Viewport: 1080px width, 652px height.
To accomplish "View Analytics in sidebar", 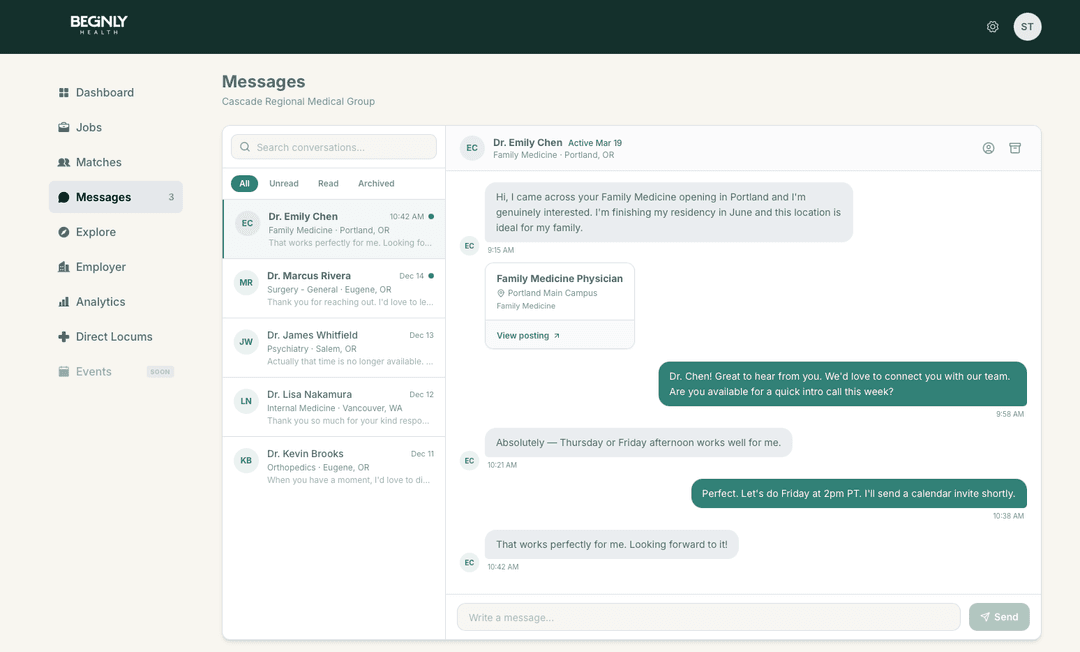I will [x=100, y=302].
